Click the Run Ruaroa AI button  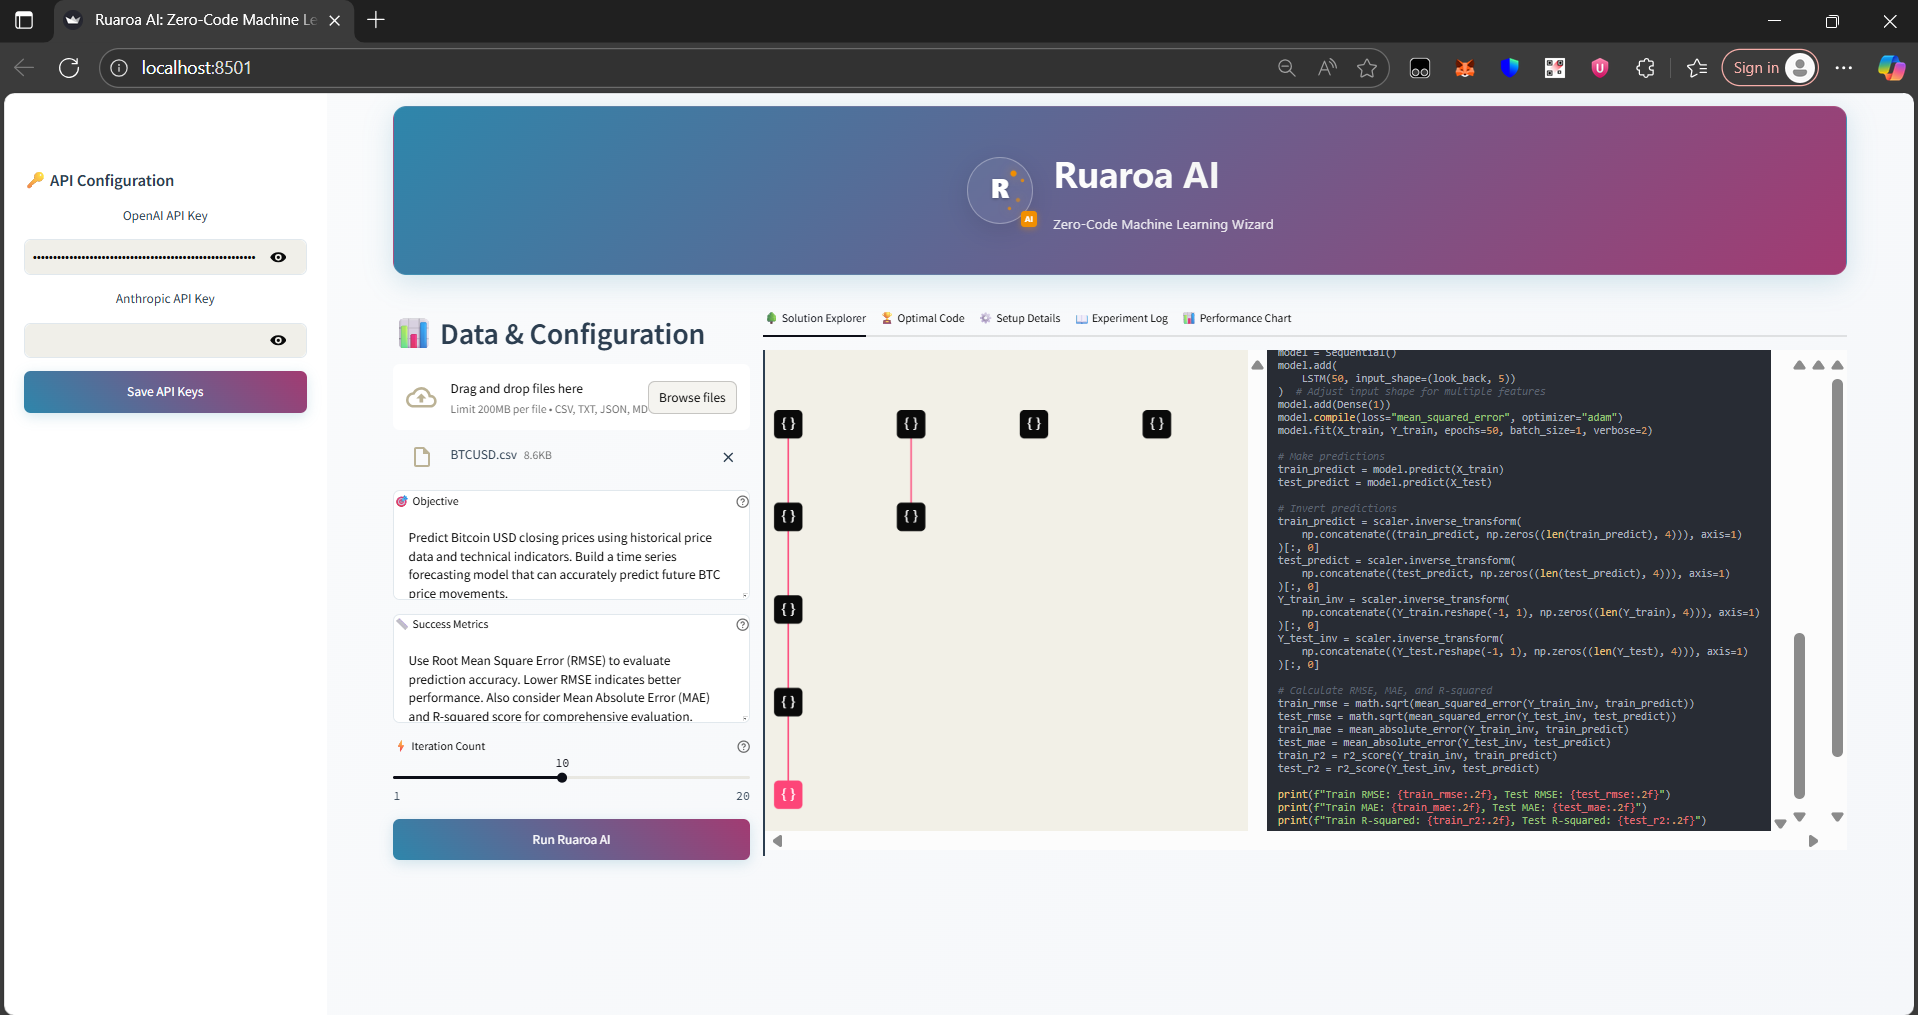571,840
